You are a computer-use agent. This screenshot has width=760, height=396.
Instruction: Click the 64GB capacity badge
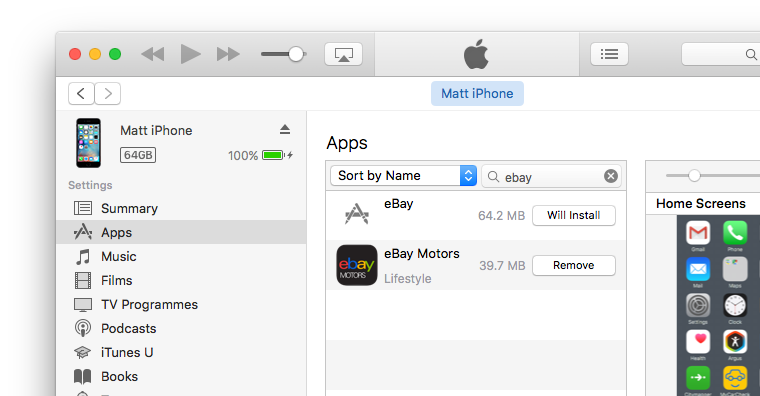pyautogui.click(x=138, y=155)
